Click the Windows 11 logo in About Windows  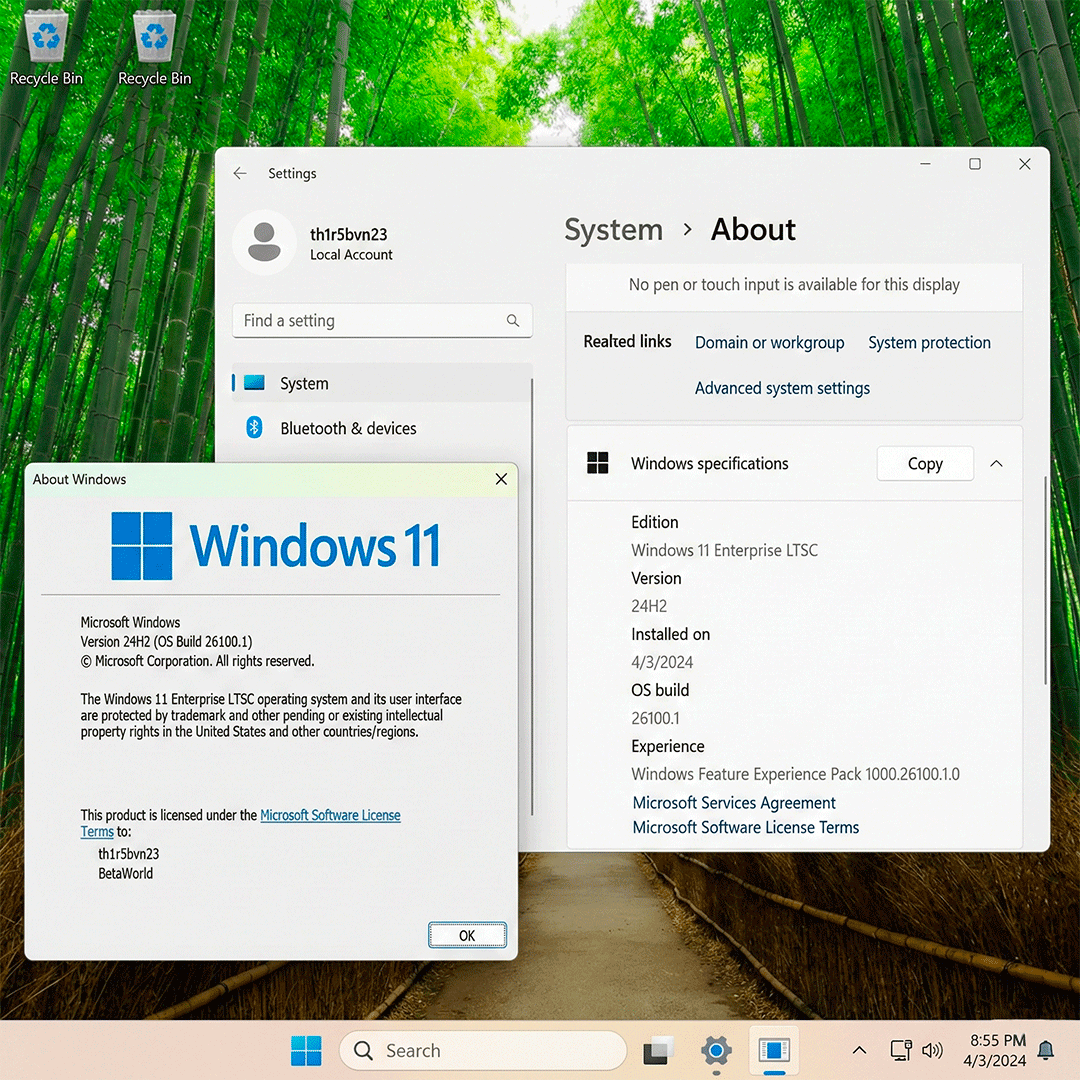point(276,546)
